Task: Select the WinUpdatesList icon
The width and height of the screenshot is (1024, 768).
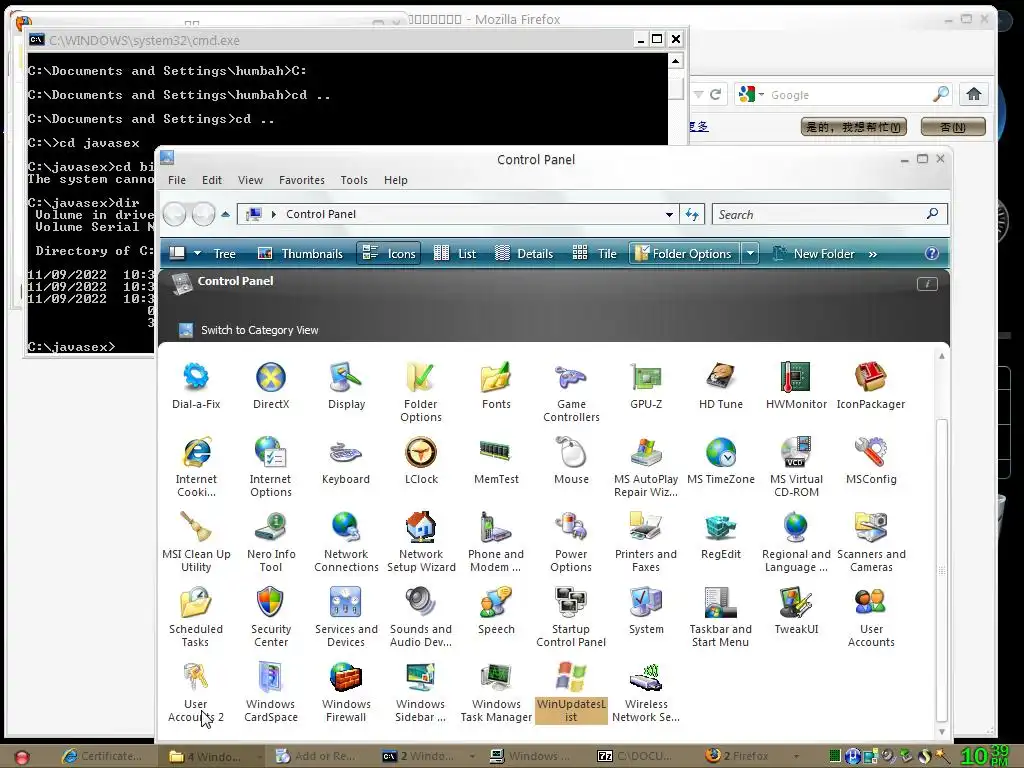Action: point(571,692)
